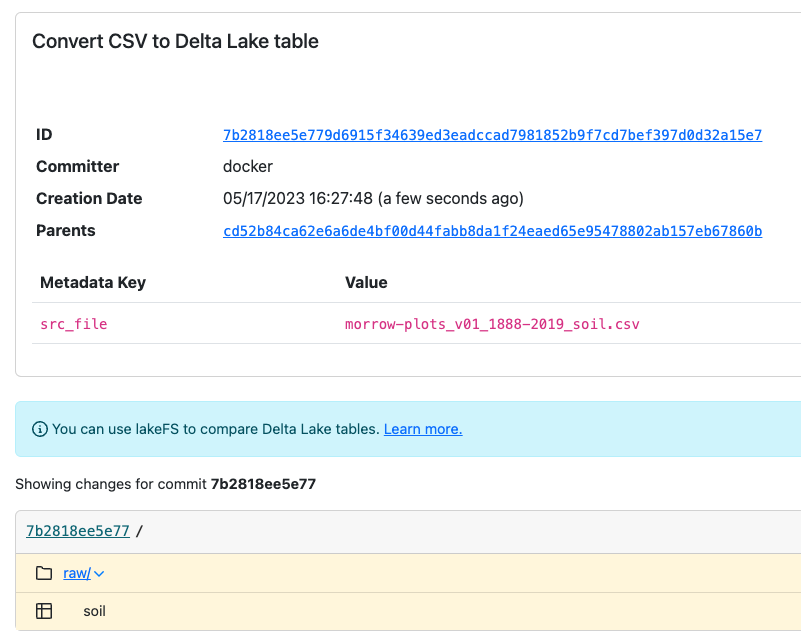Image resolution: width=801 pixels, height=637 pixels.
Task: Click the Committer field label
Action: (77, 167)
